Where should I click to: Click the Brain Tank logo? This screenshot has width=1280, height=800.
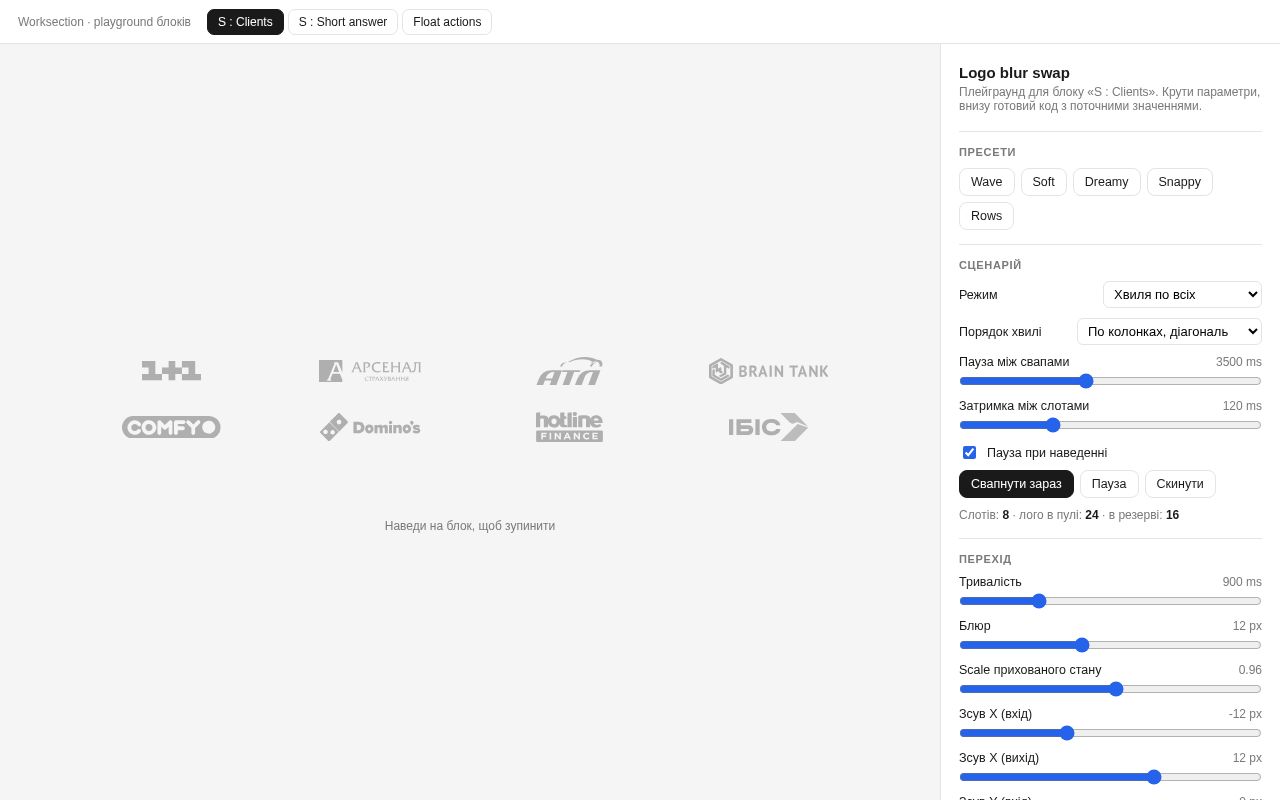click(x=768, y=371)
